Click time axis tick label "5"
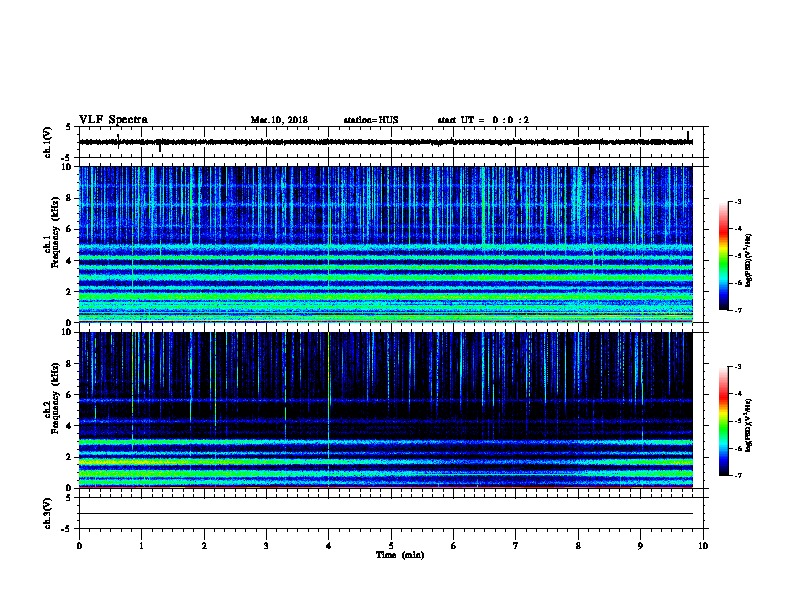The height and width of the screenshot is (612, 792). coord(391,546)
